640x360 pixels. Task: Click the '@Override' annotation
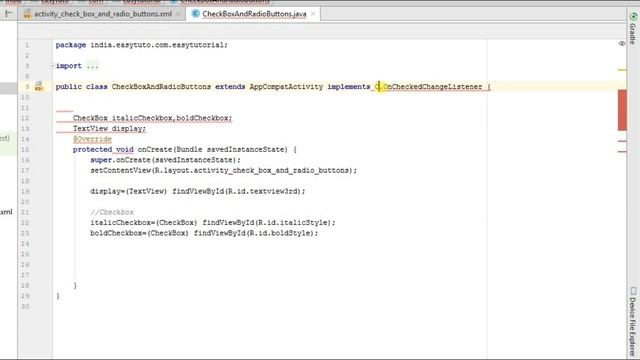click(x=92, y=139)
